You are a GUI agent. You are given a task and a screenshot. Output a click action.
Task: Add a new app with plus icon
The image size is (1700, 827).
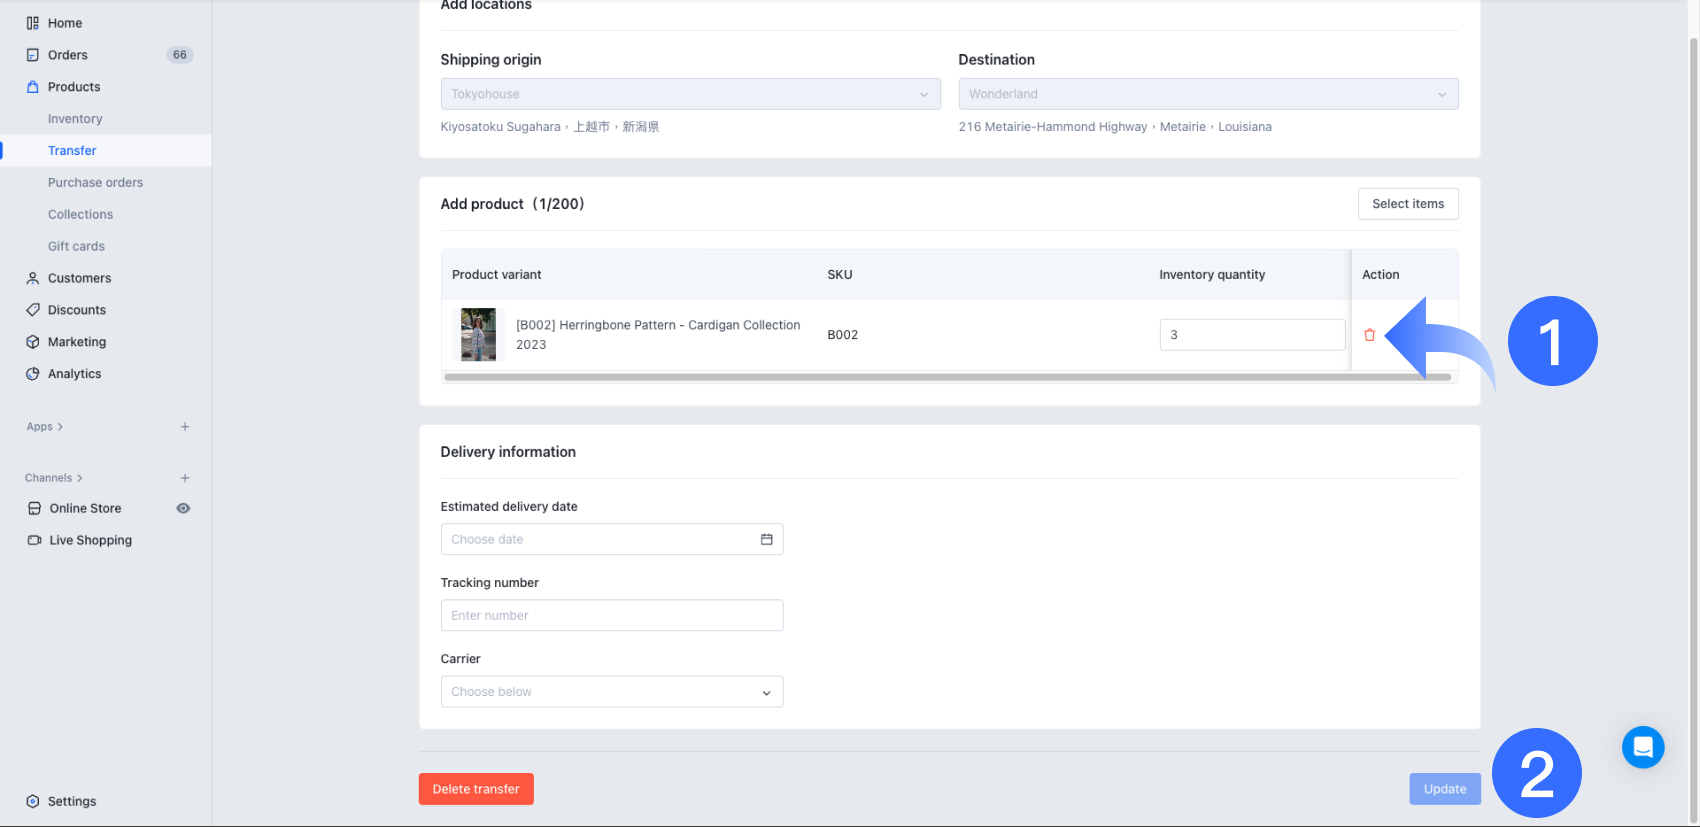185,427
